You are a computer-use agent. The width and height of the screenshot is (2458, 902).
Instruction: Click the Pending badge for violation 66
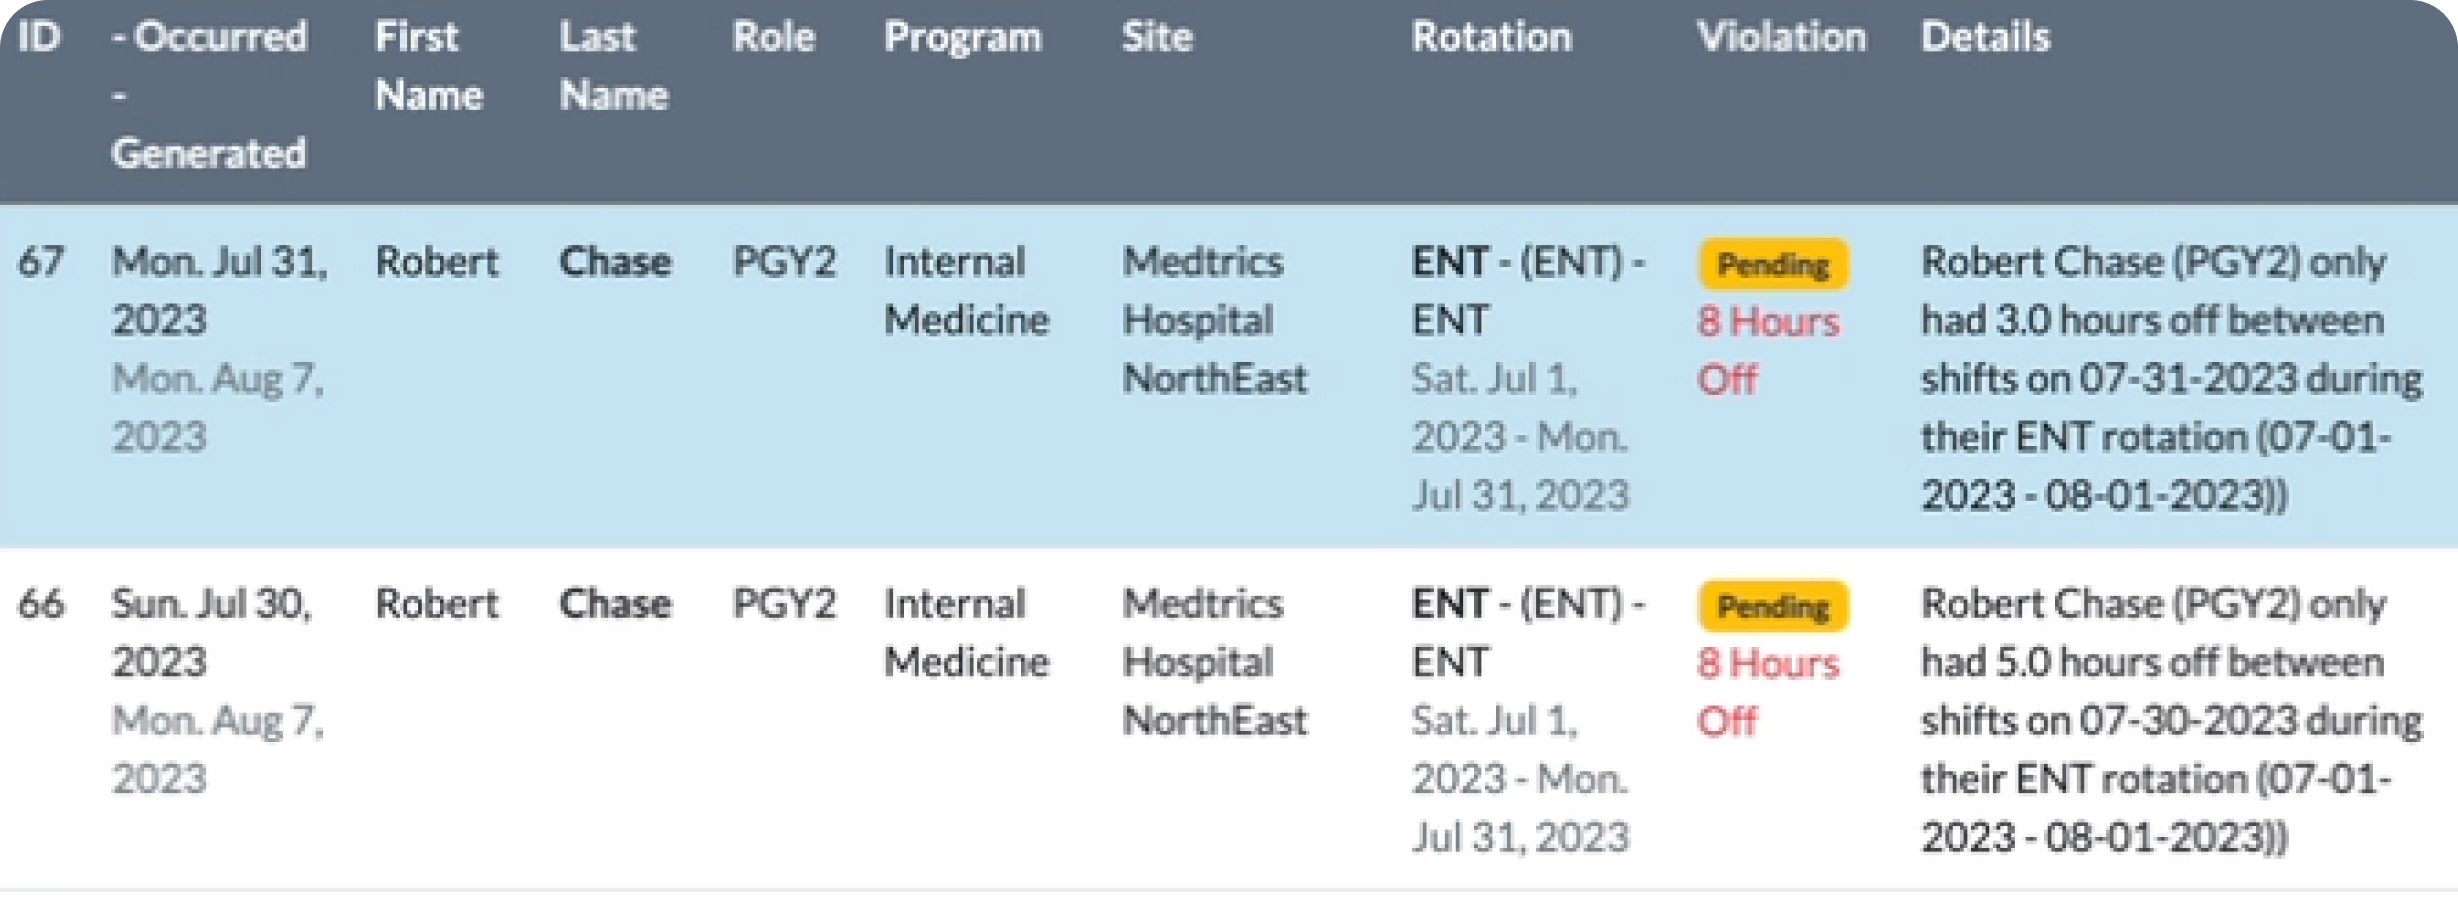click(x=1773, y=607)
